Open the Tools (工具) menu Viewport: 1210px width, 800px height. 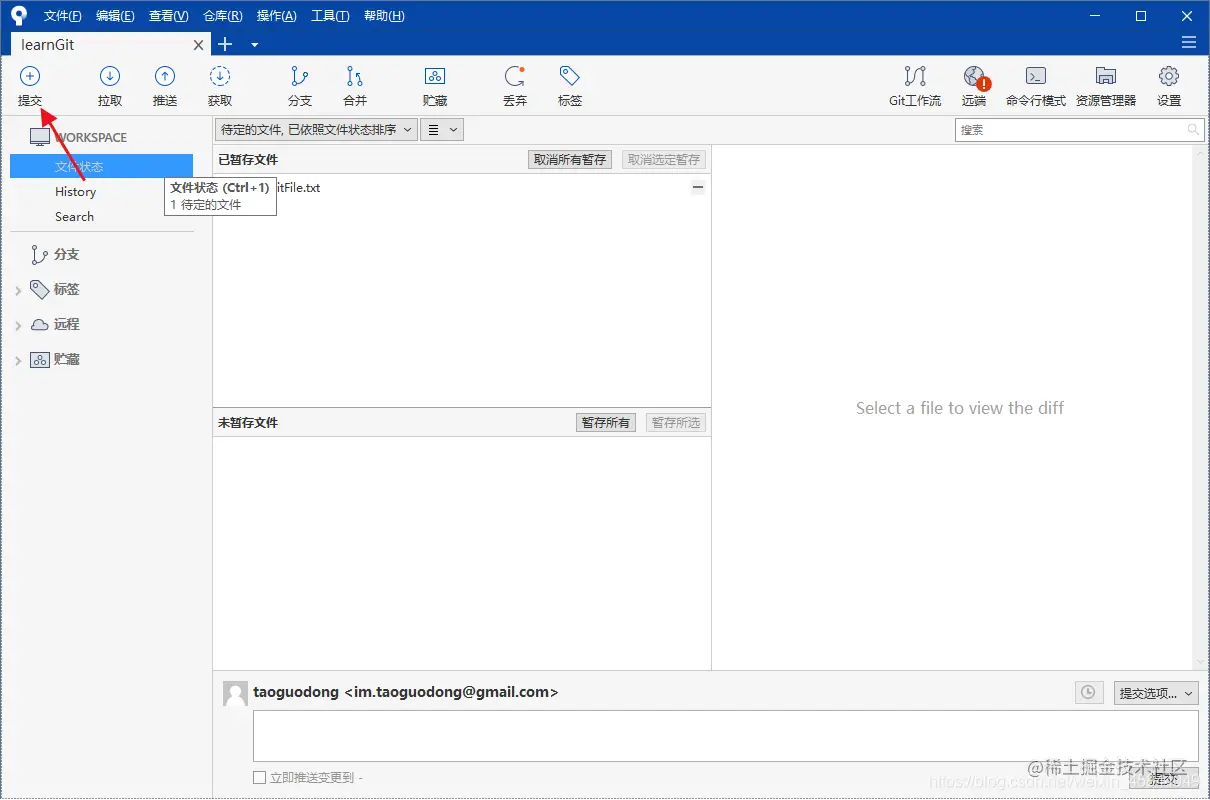point(330,16)
